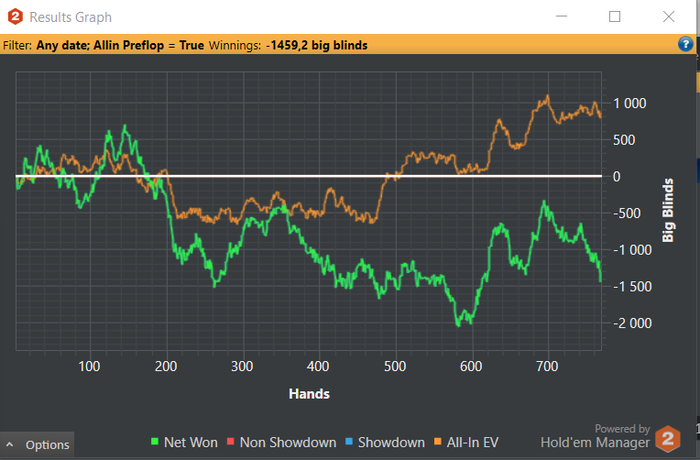Maximize the Results Graph window
This screenshot has height=460, width=700.
pyautogui.click(x=615, y=17)
